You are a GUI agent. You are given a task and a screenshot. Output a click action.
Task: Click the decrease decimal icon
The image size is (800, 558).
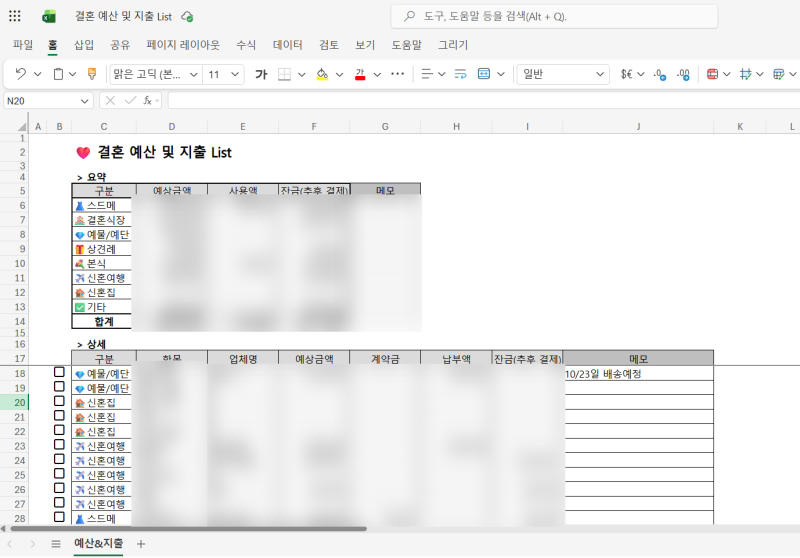pyautogui.click(x=660, y=75)
